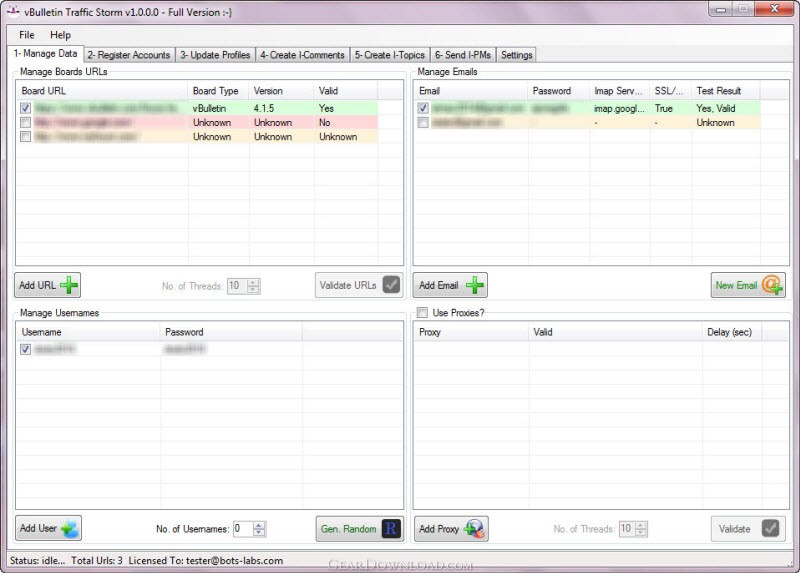Click the Email column header
Image resolution: width=800 pixels, height=573 pixels.
[x=470, y=91]
